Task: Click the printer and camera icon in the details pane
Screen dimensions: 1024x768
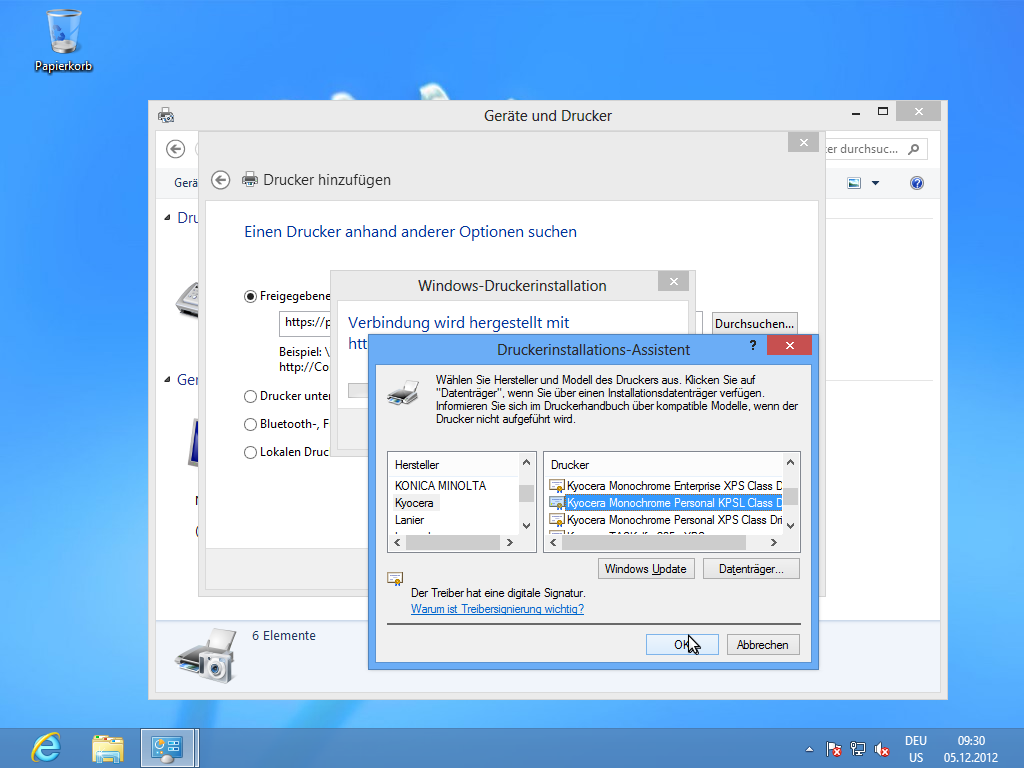Action: 208,655
